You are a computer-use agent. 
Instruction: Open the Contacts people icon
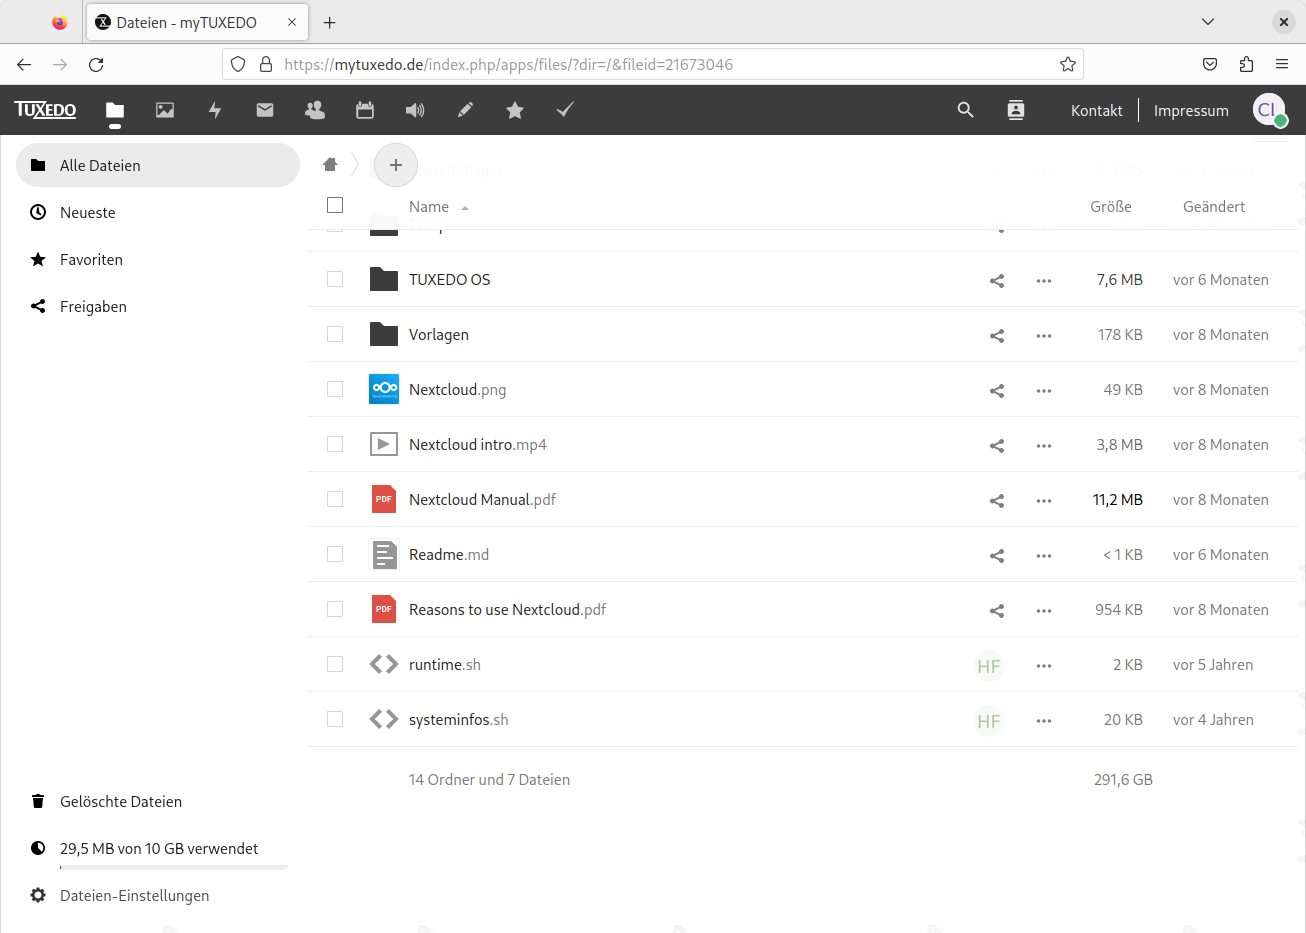315,110
